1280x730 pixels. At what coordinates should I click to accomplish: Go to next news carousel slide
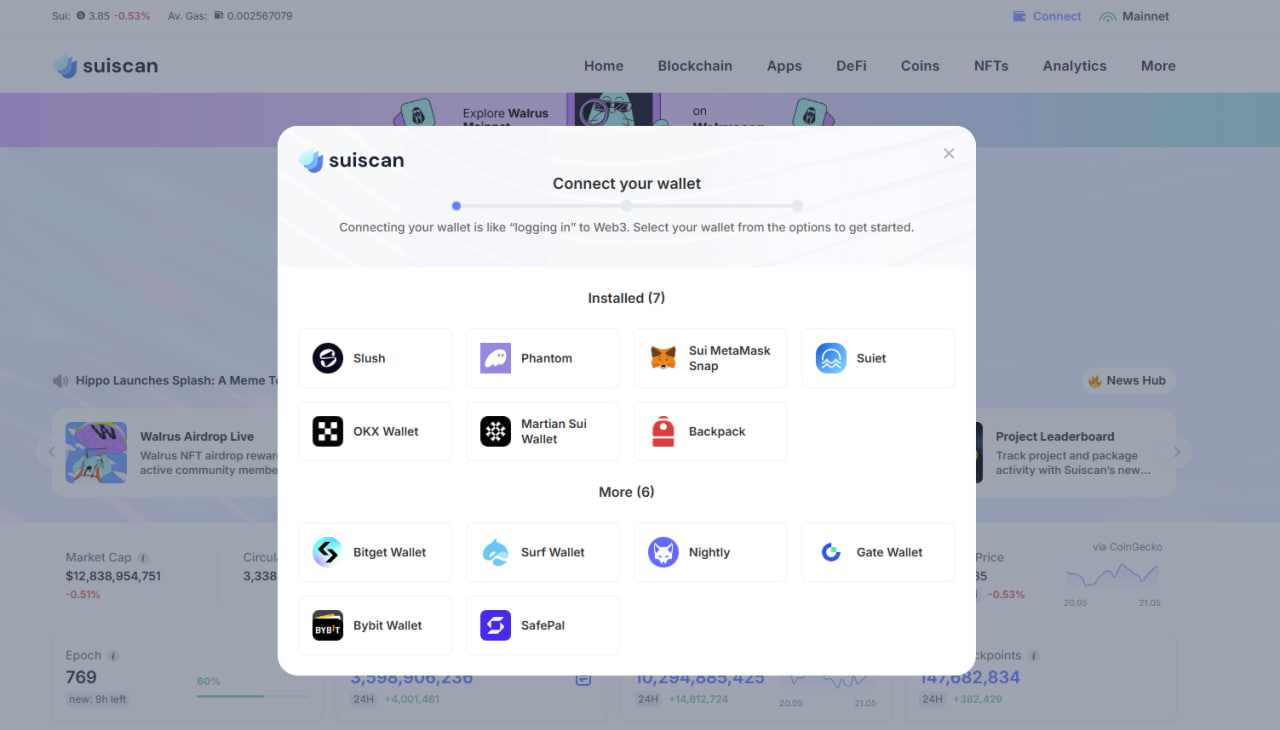[x=1177, y=452]
